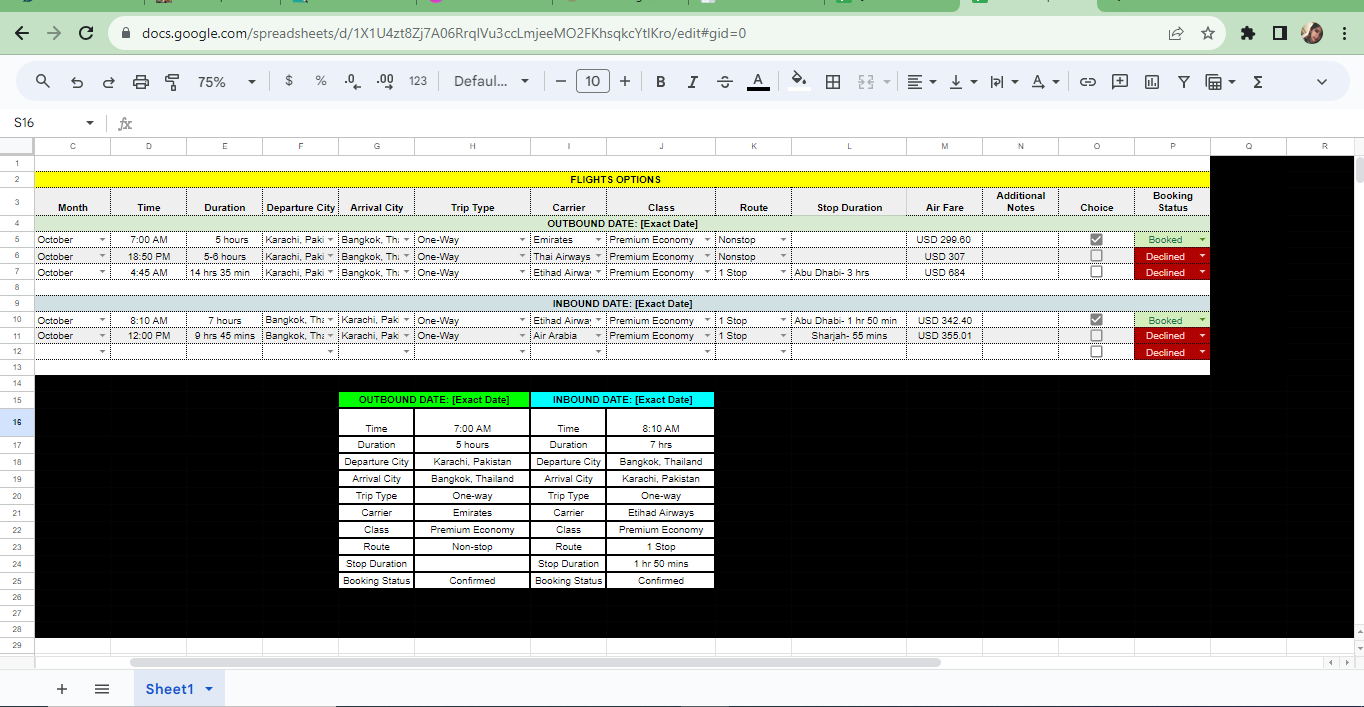Open the functions sigma menu
The height and width of the screenshot is (707, 1364).
(1258, 82)
